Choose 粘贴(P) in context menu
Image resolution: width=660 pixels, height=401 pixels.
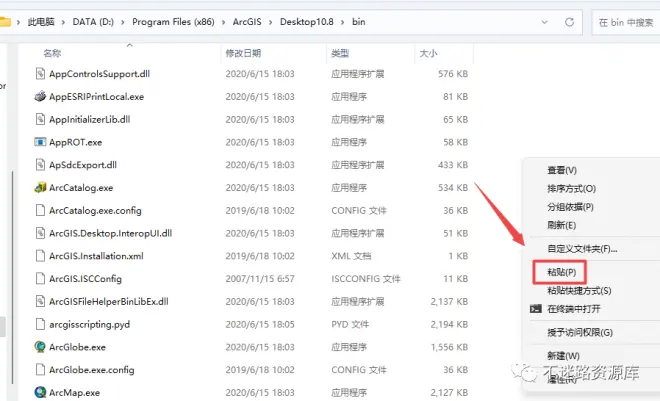[x=562, y=272]
